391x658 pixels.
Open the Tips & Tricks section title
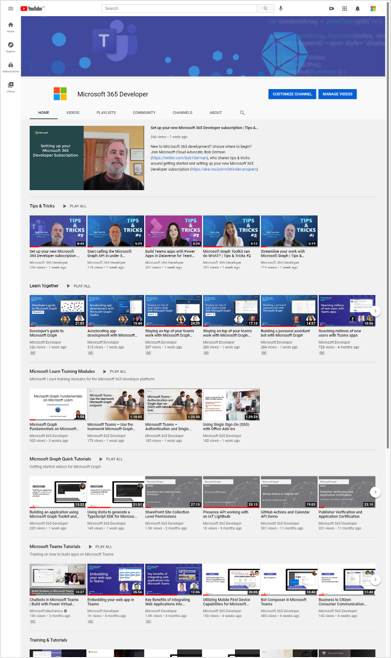[x=42, y=206]
